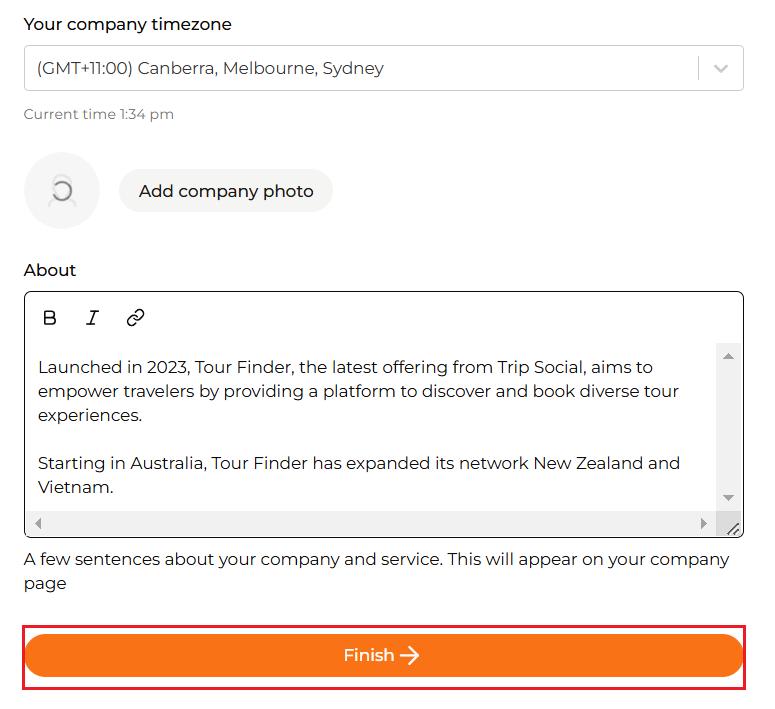Click the arrow icon on Finish button
The image size is (775, 709).
pos(410,656)
